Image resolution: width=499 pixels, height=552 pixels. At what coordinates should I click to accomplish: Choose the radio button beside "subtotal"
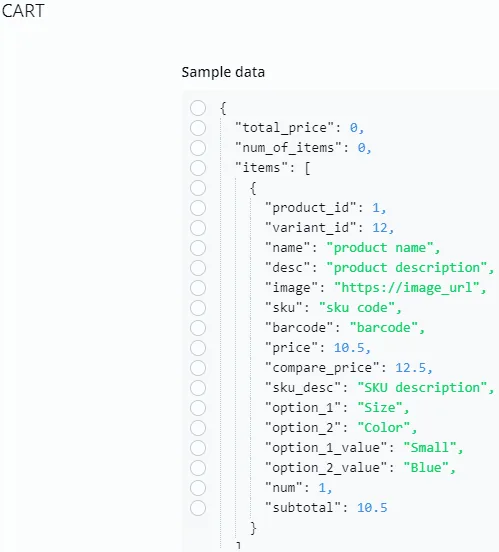click(198, 508)
